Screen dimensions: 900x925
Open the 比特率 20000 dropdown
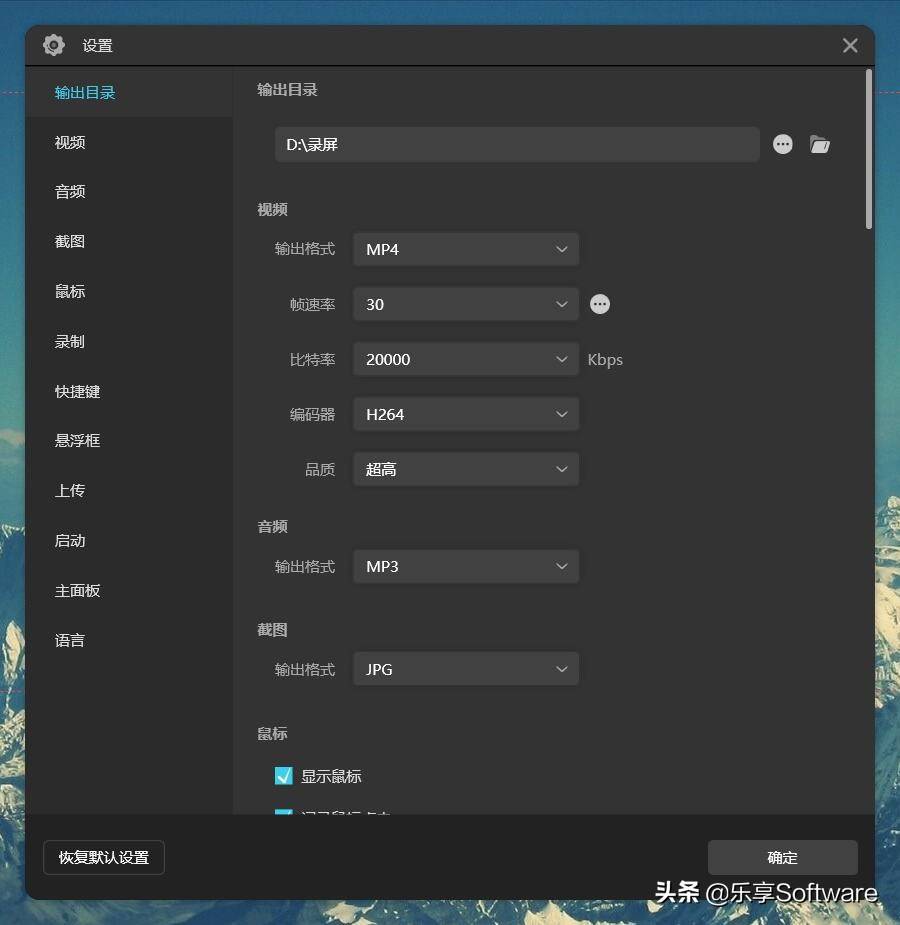(x=466, y=359)
